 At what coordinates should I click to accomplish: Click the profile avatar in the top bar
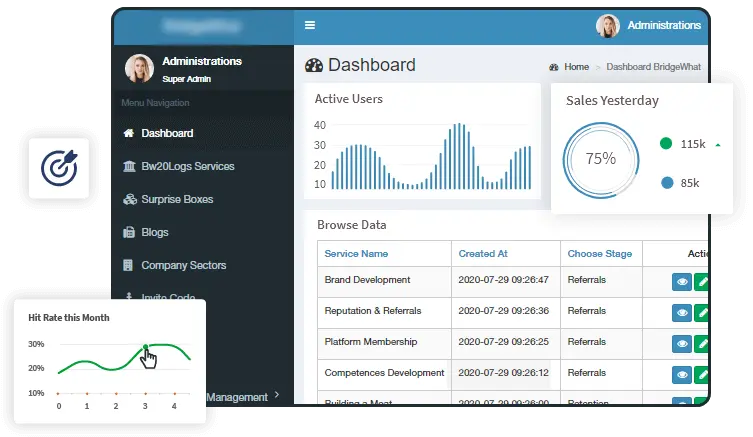tap(608, 26)
